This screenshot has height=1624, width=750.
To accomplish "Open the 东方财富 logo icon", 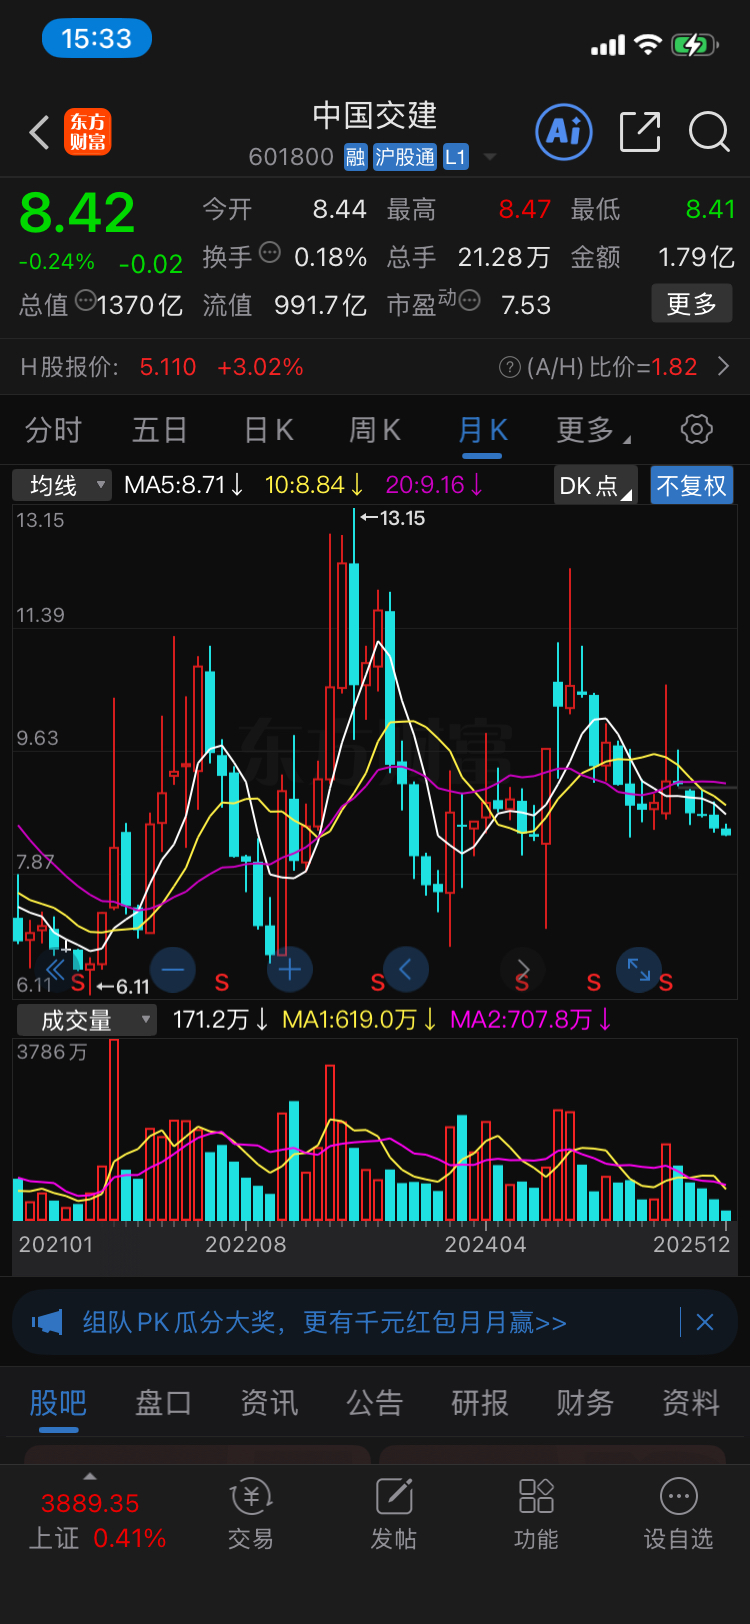I will click(88, 132).
